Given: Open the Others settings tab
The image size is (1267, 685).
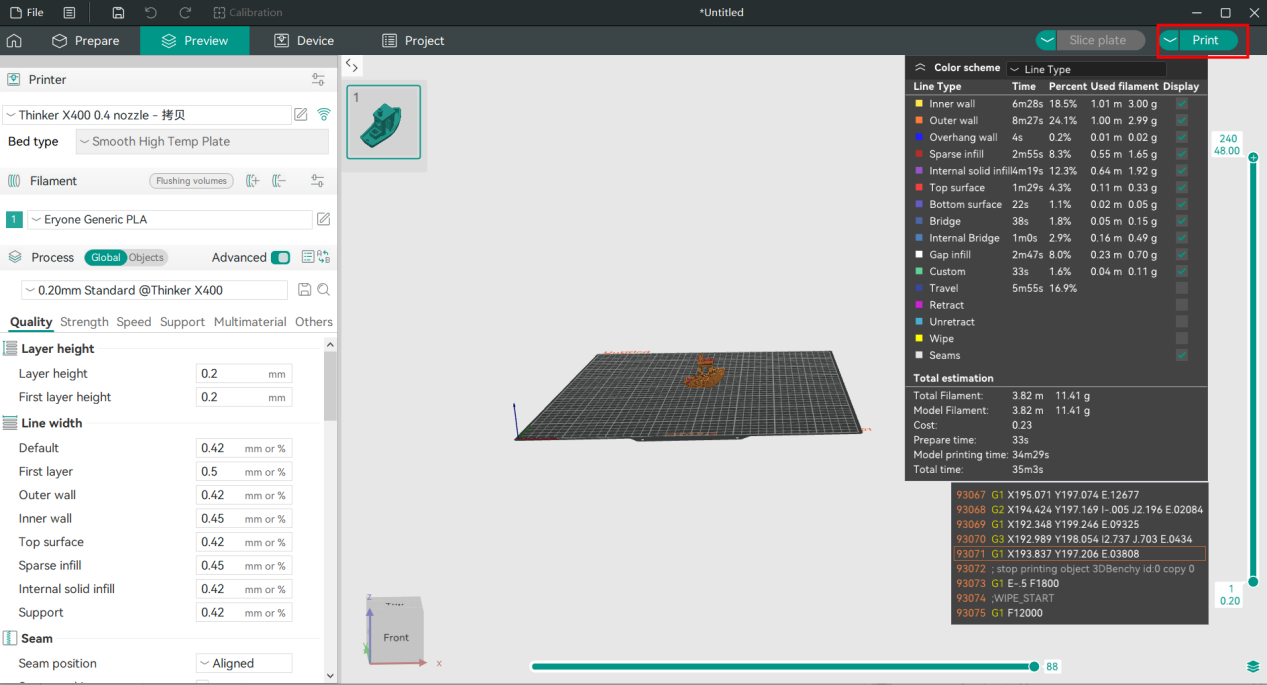Looking at the screenshot, I should pos(314,322).
